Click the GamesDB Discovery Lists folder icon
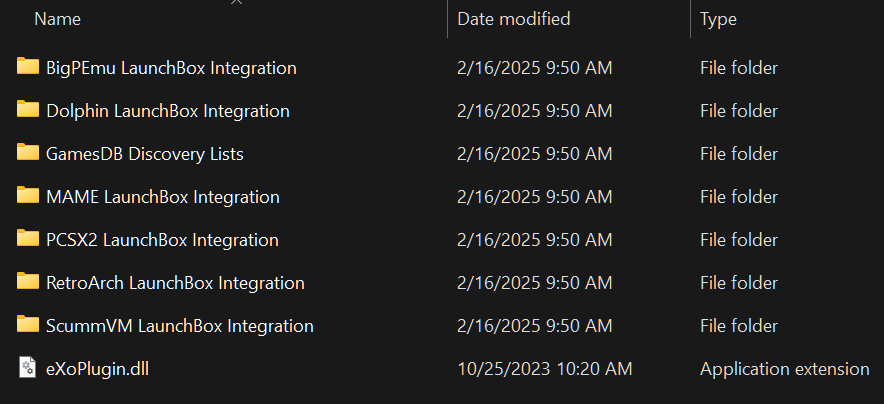Screen dimensions: 884x404 pos(28,153)
